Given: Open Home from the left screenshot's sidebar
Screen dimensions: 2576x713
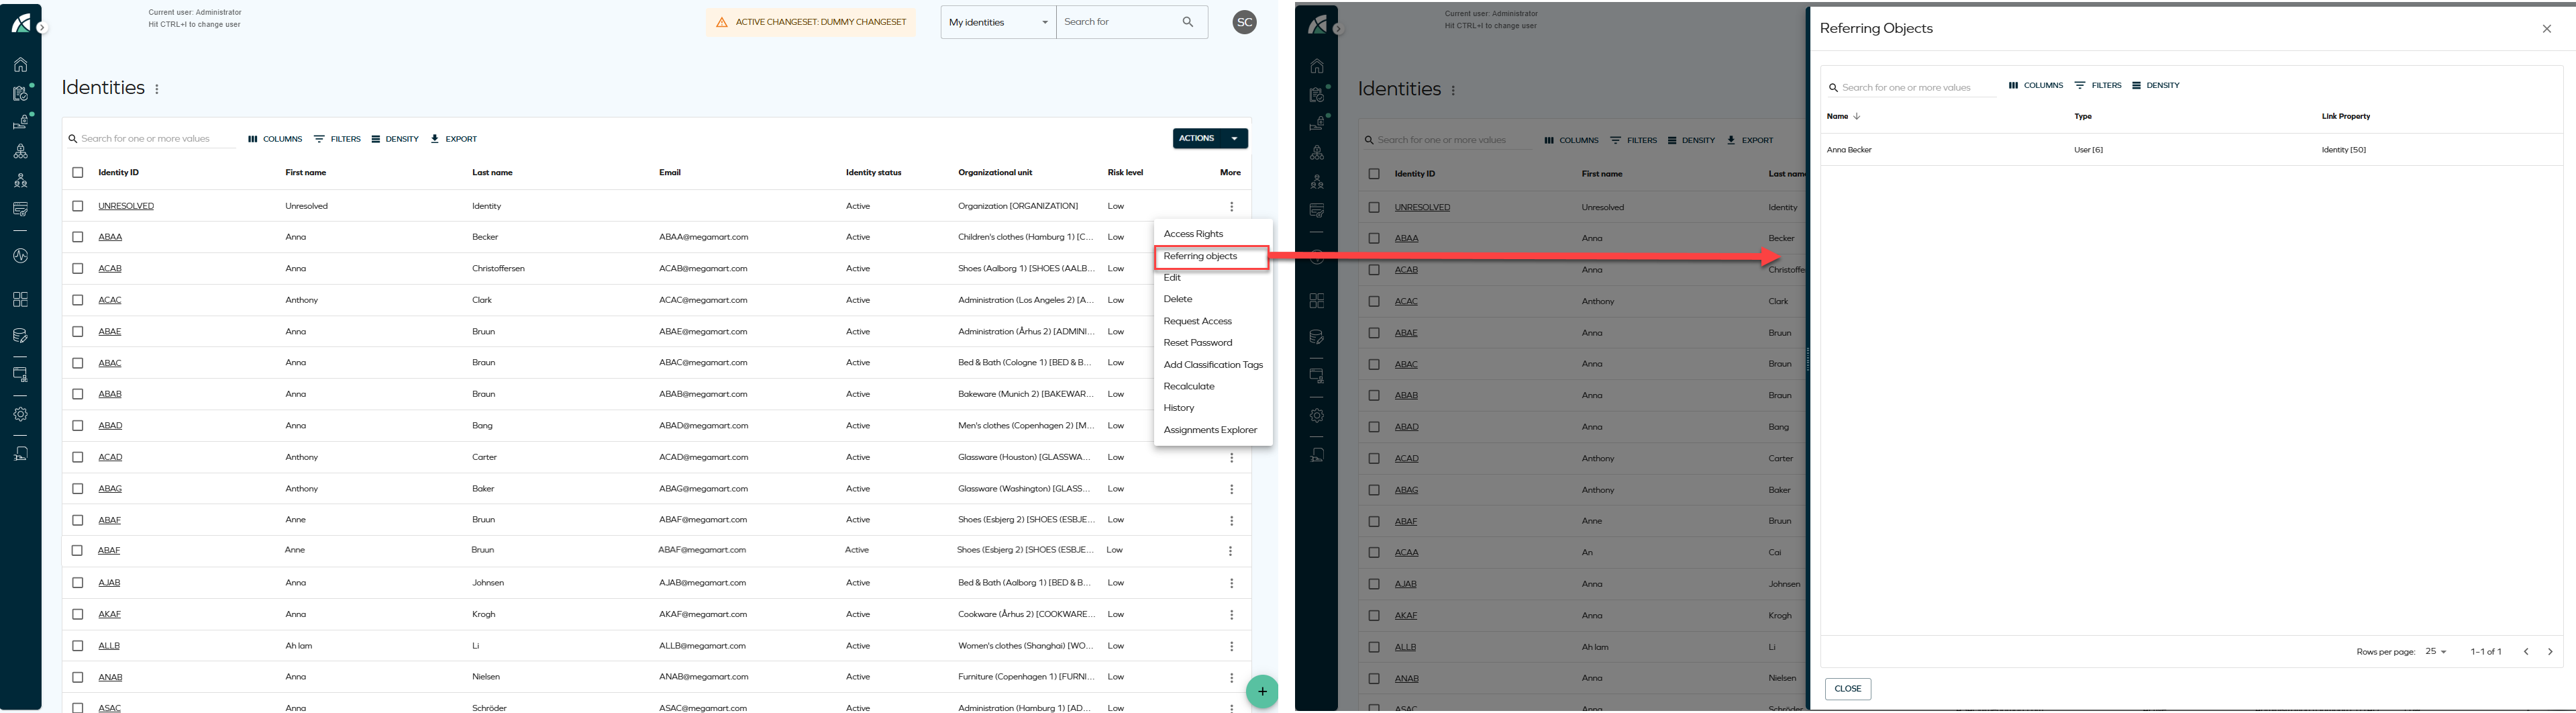Looking at the screenshot, I should click(x=20, y=65).
